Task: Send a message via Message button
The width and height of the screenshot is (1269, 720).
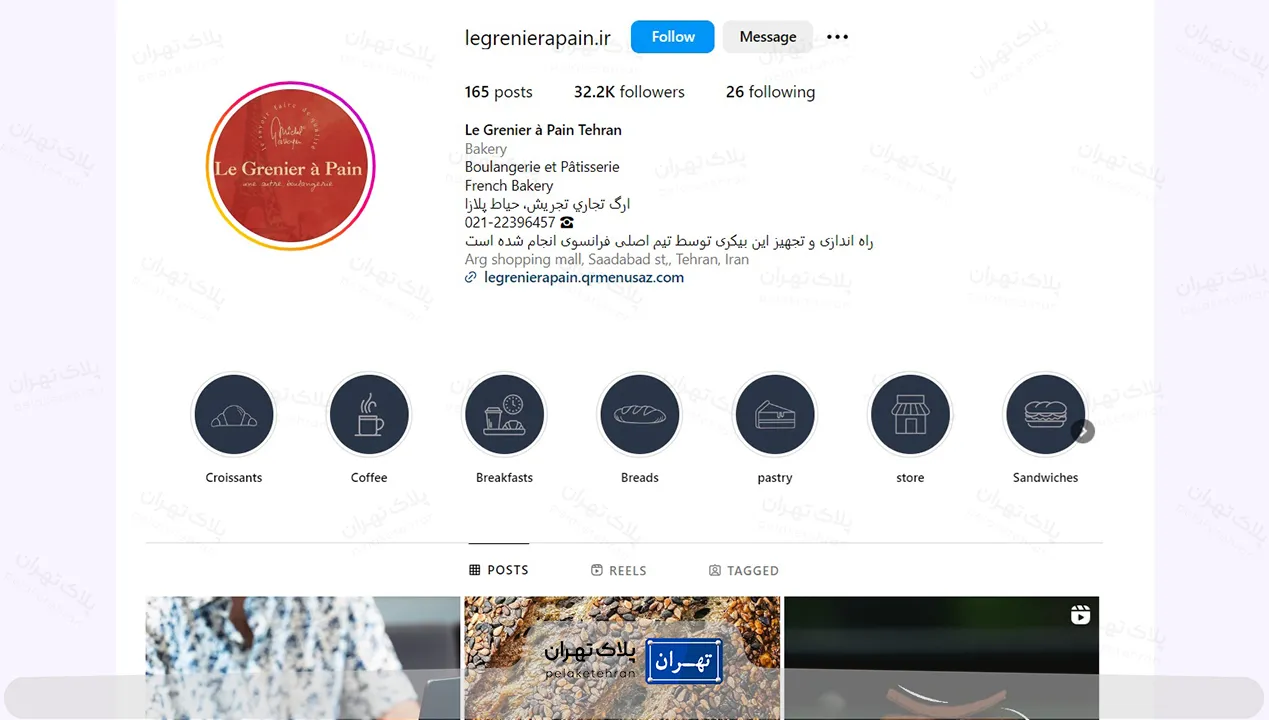Action: point(768,37)
